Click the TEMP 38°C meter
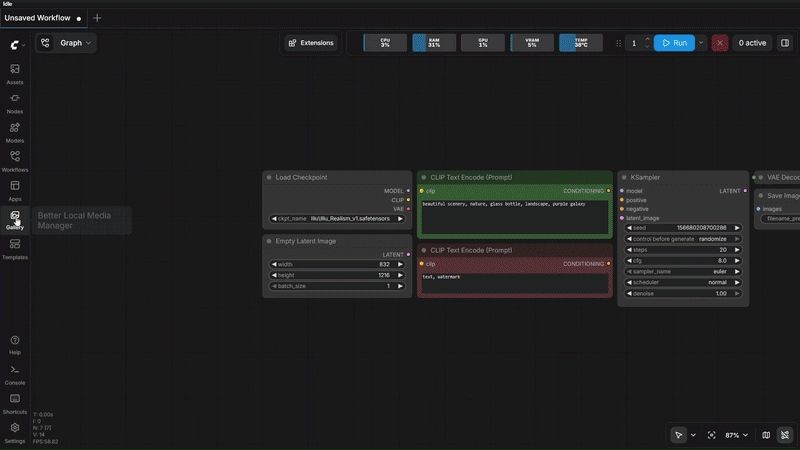800x450 pixels. point(581,43)
